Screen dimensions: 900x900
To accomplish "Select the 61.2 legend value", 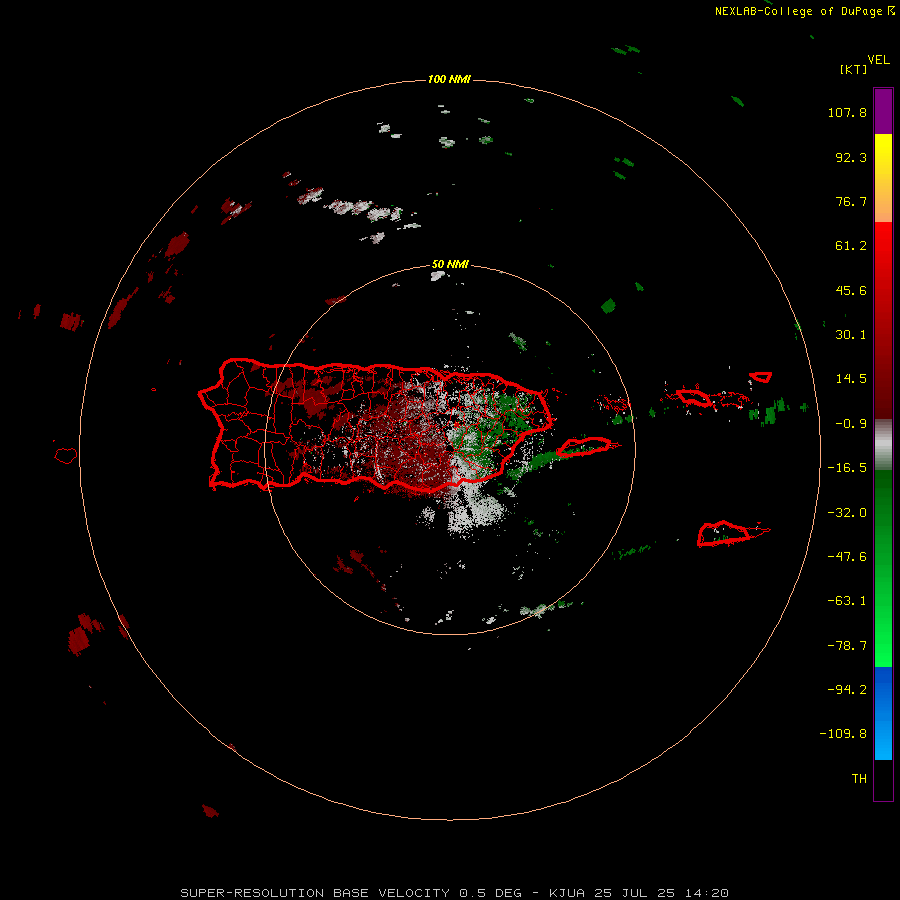I will tap(851, 246).
